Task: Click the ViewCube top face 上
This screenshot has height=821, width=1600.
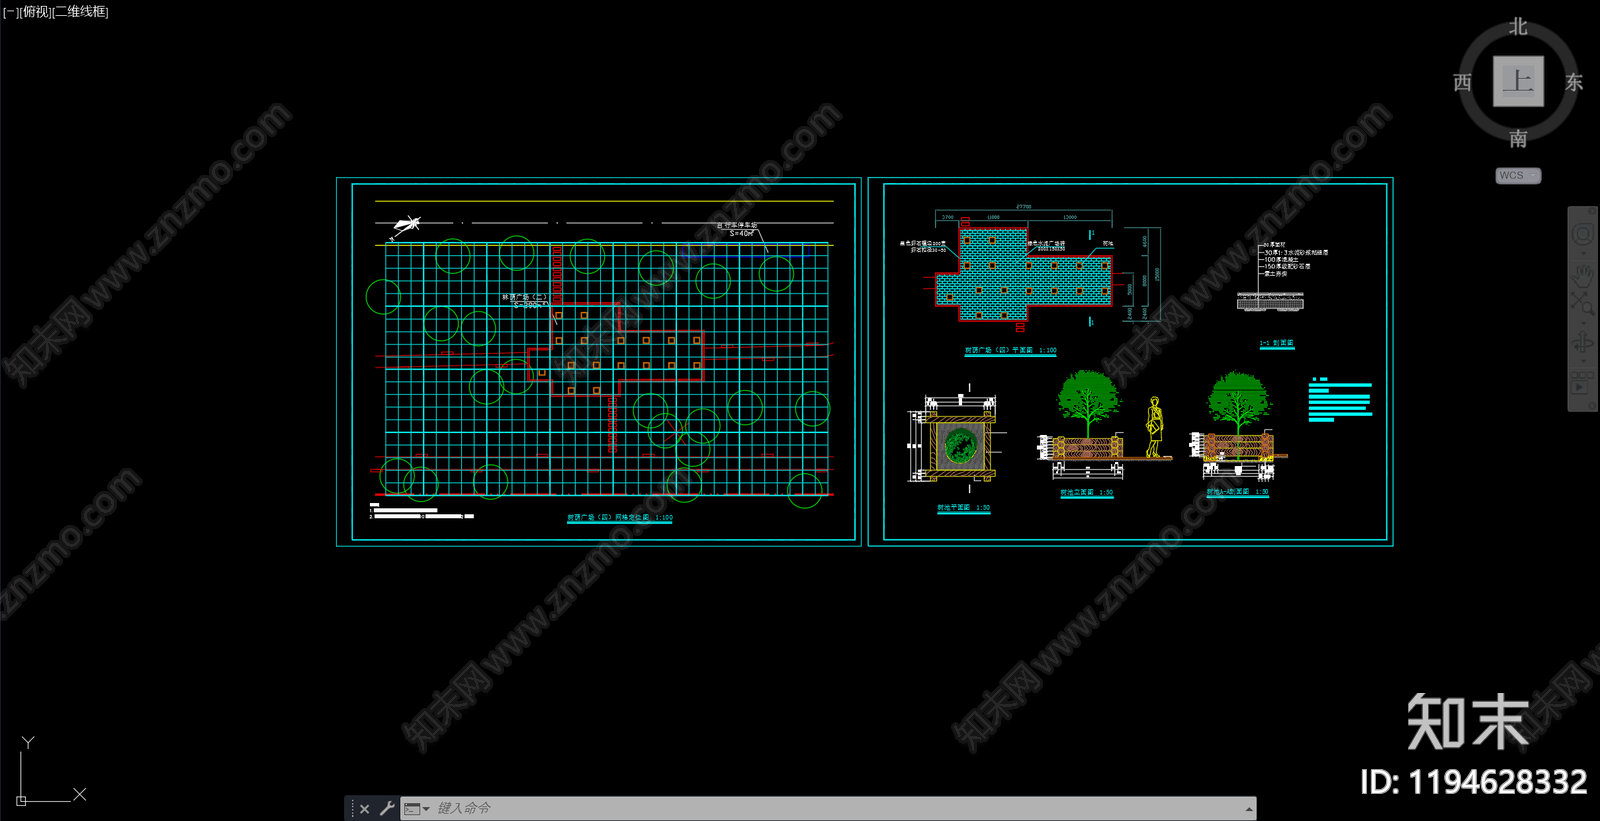Action: 1518,81
